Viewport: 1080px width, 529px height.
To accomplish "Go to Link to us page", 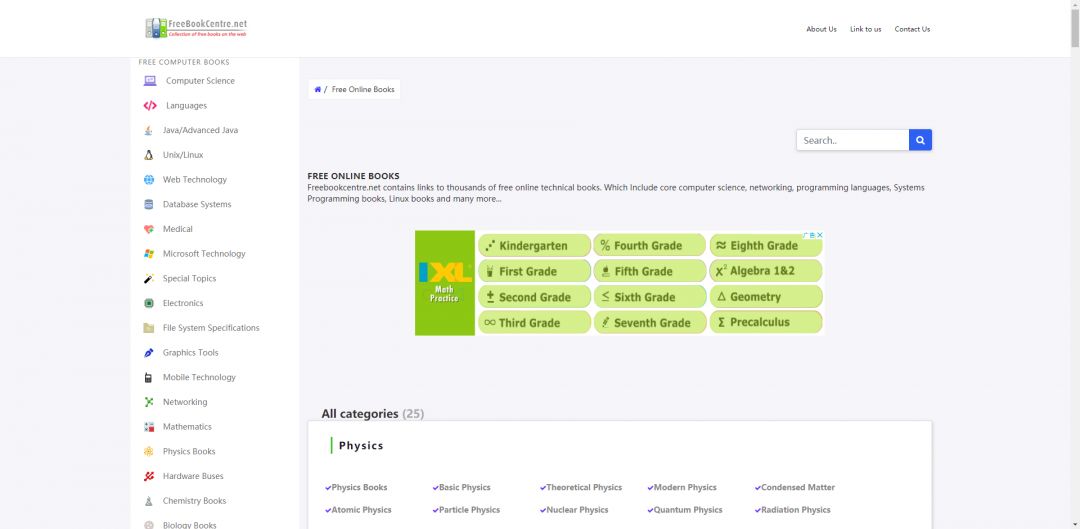I will (x=865, y=29).
